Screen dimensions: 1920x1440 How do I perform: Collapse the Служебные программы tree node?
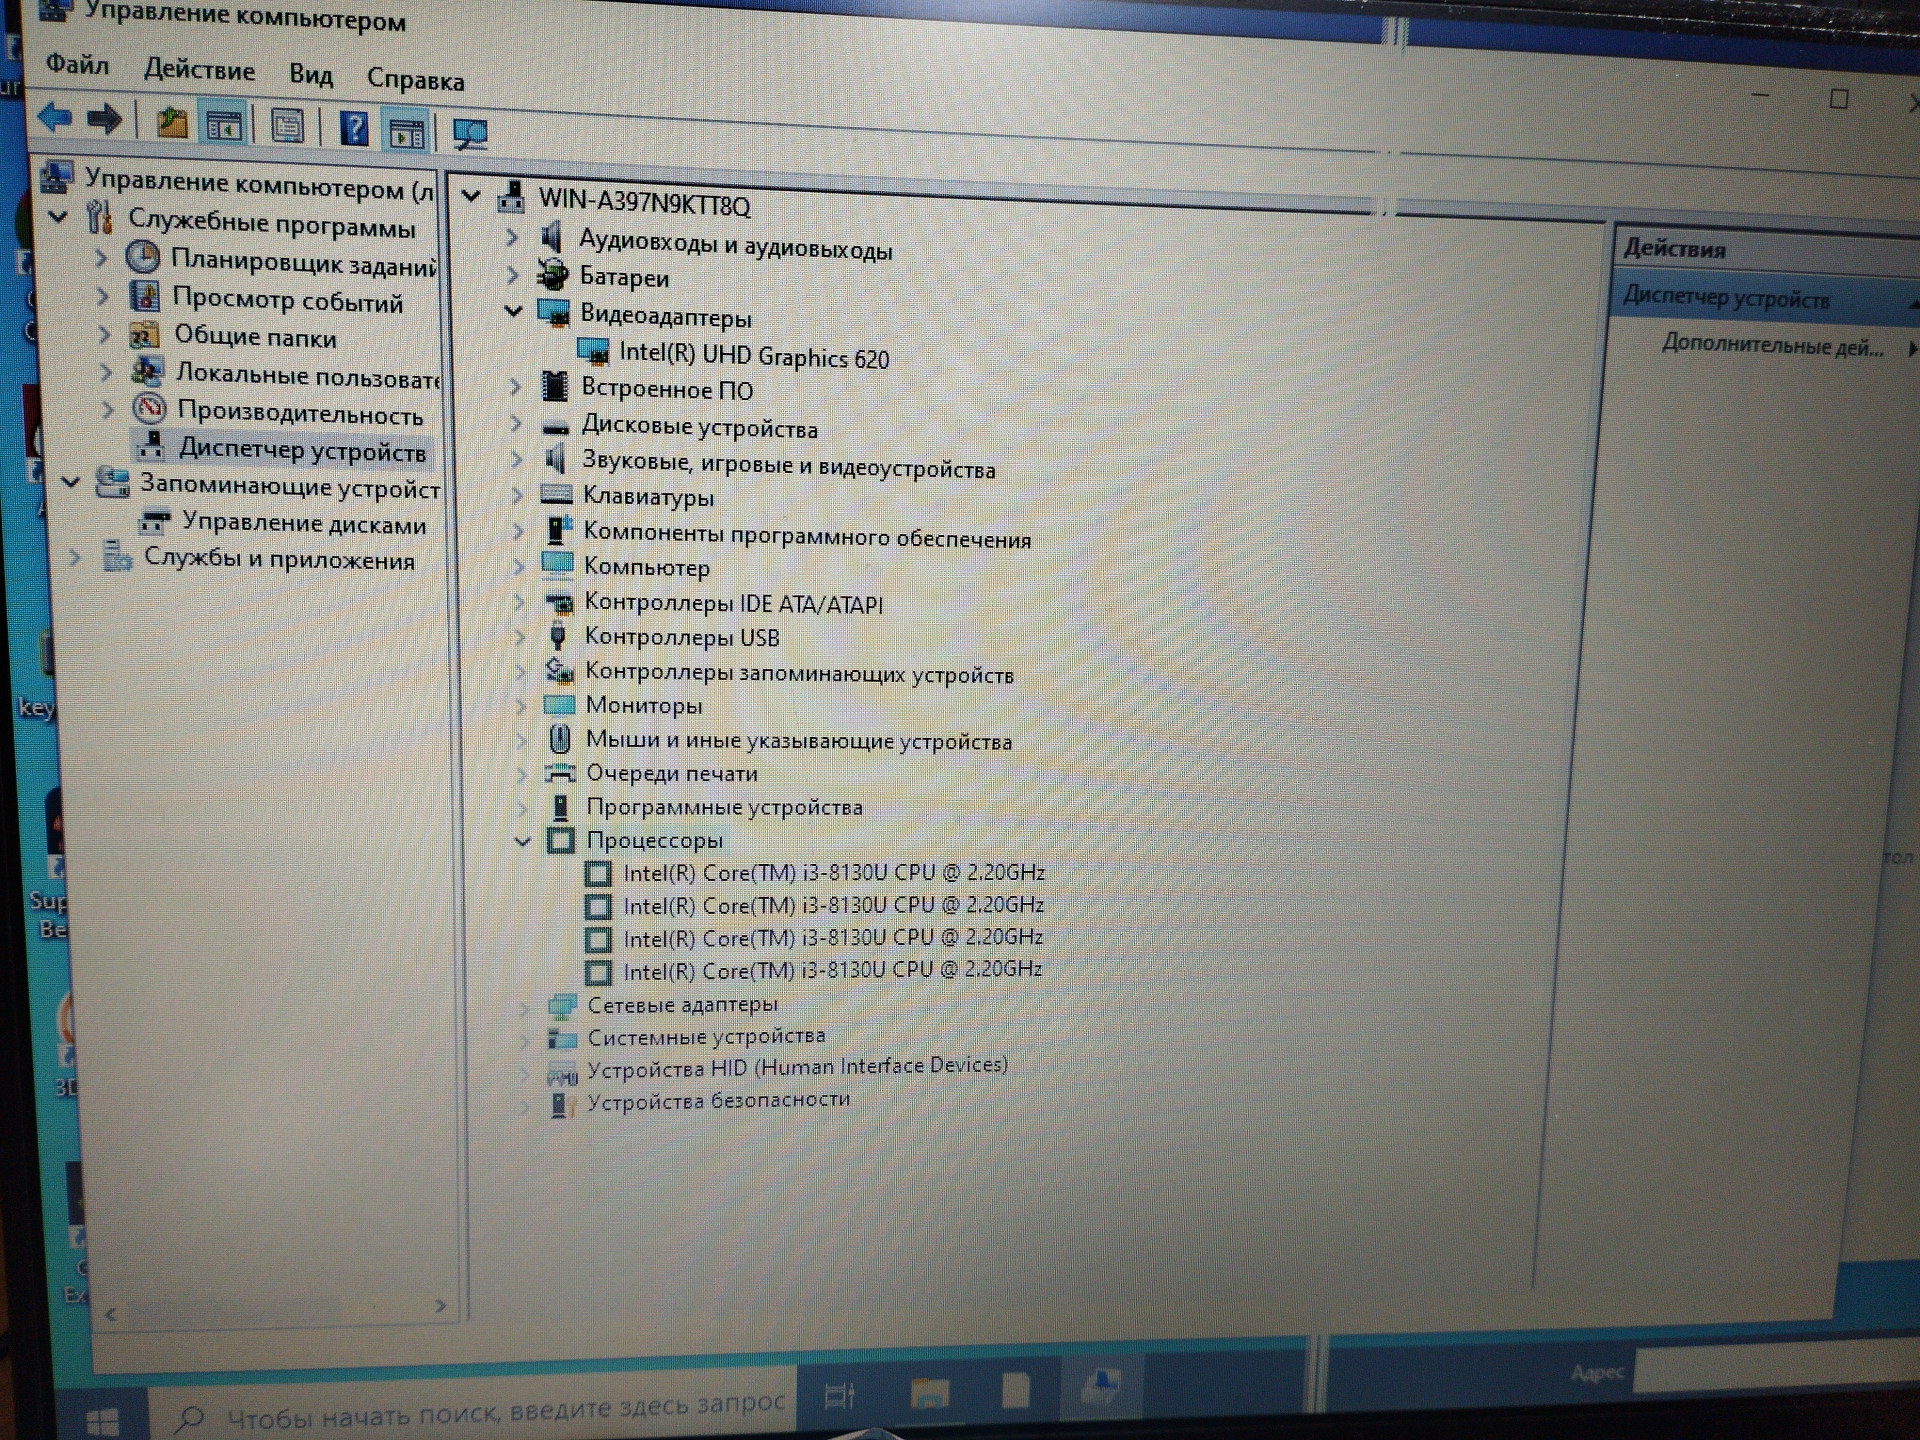coord(58,215)
